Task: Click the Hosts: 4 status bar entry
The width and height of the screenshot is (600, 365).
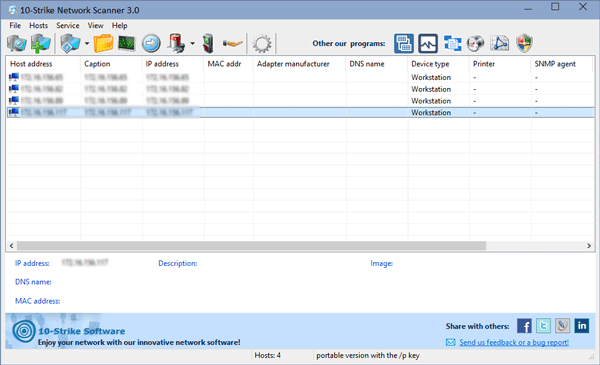Action: click(x=267, y=355)
